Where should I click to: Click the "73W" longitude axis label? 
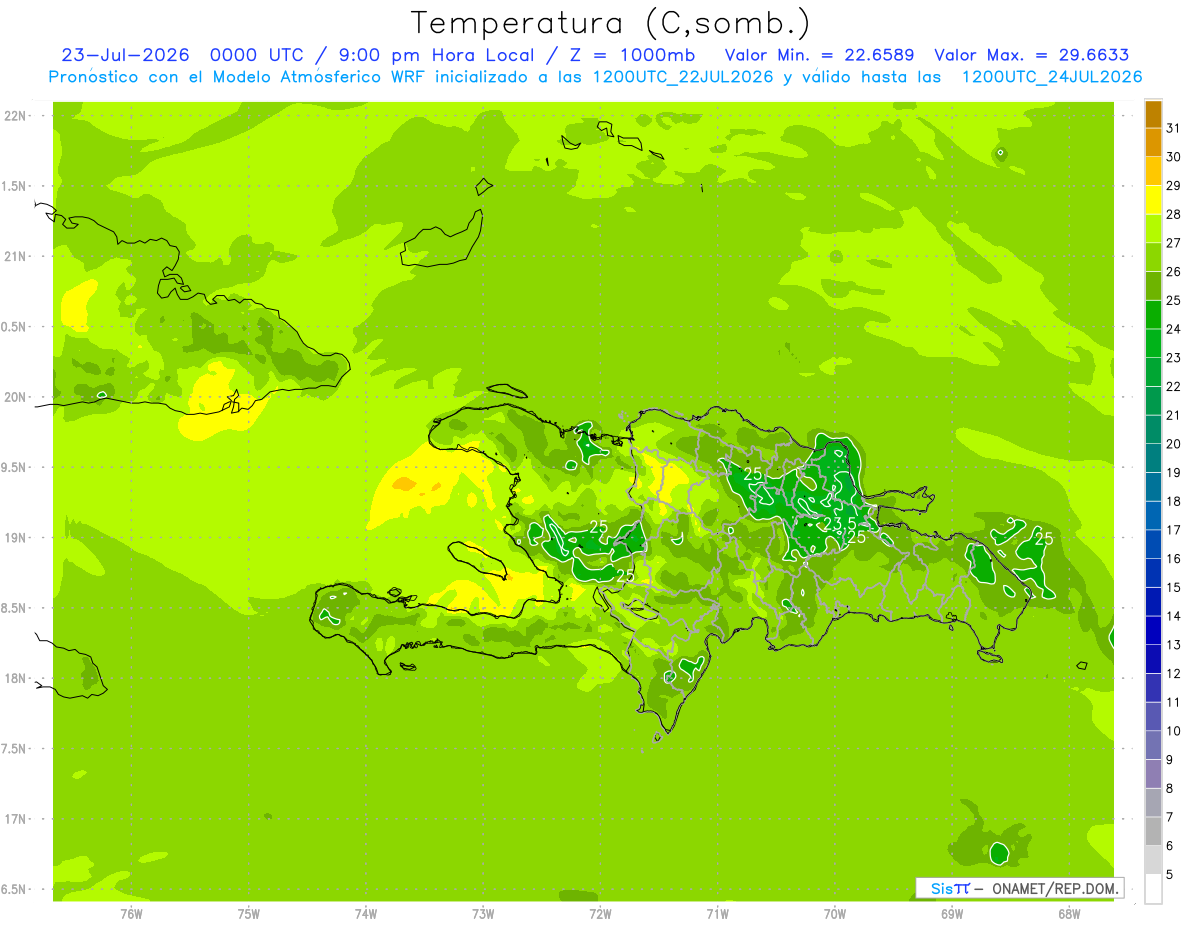coord(483,914)
